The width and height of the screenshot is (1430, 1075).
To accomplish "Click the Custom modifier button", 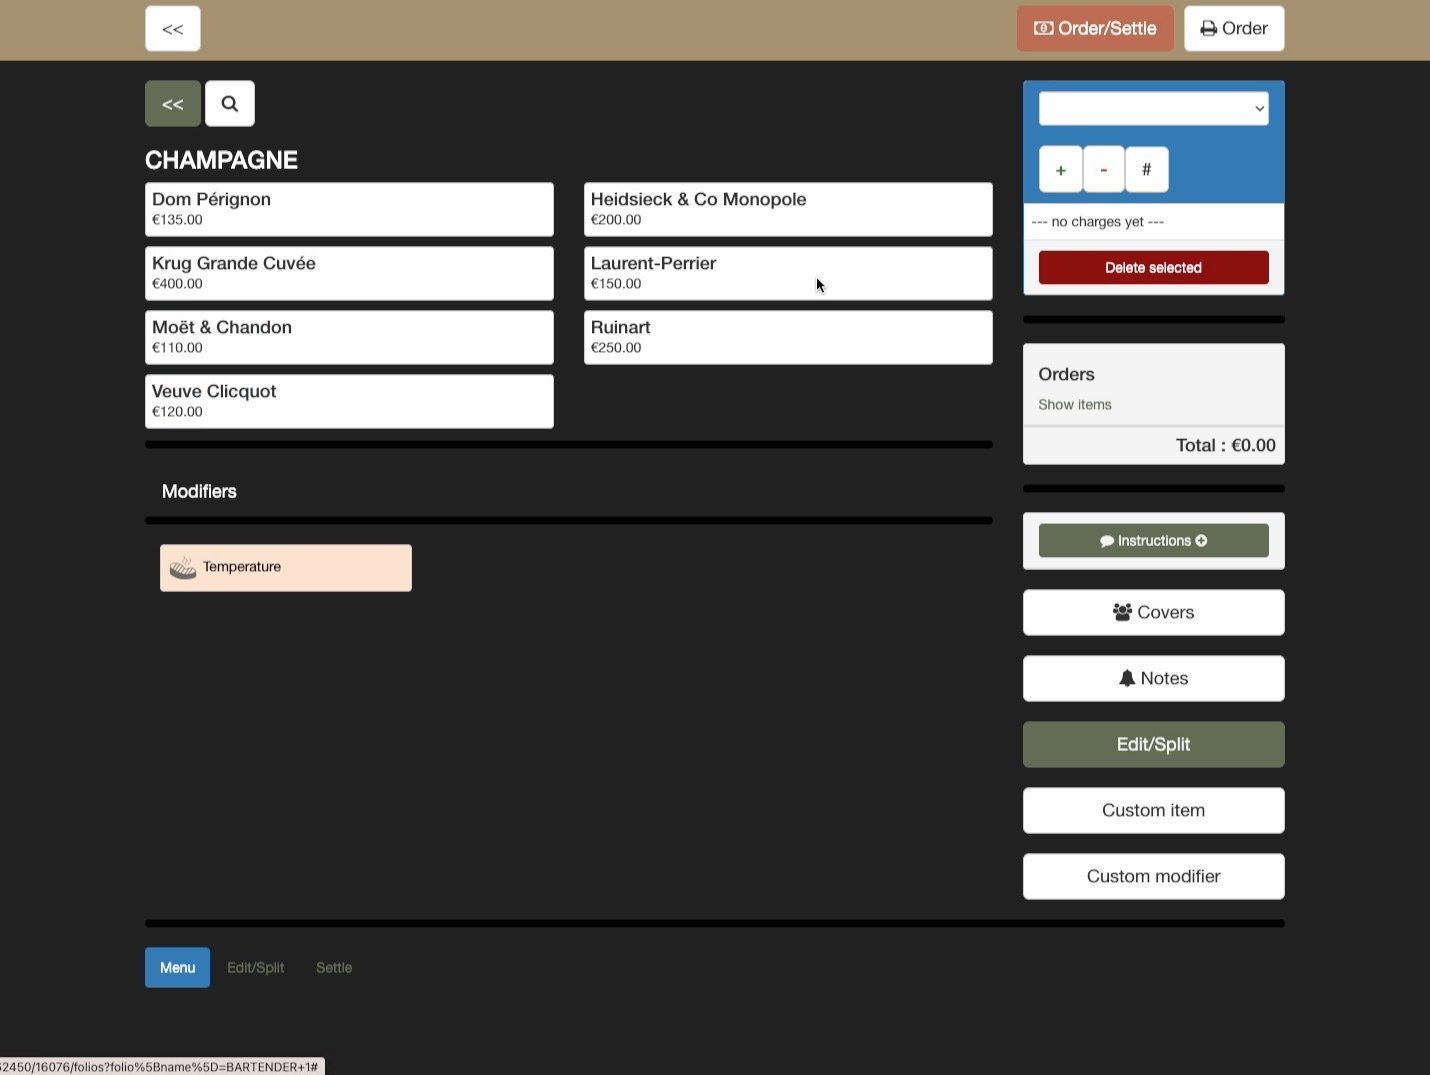I will pos(1153,877).
